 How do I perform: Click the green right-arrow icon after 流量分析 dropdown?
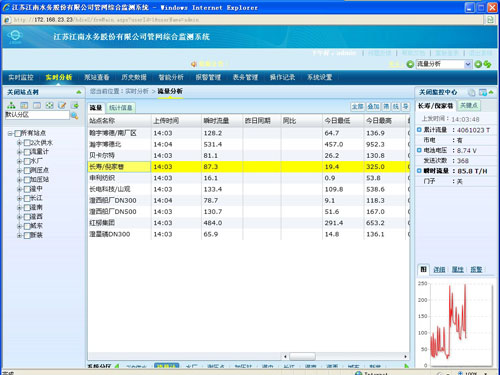coord(478,64)
